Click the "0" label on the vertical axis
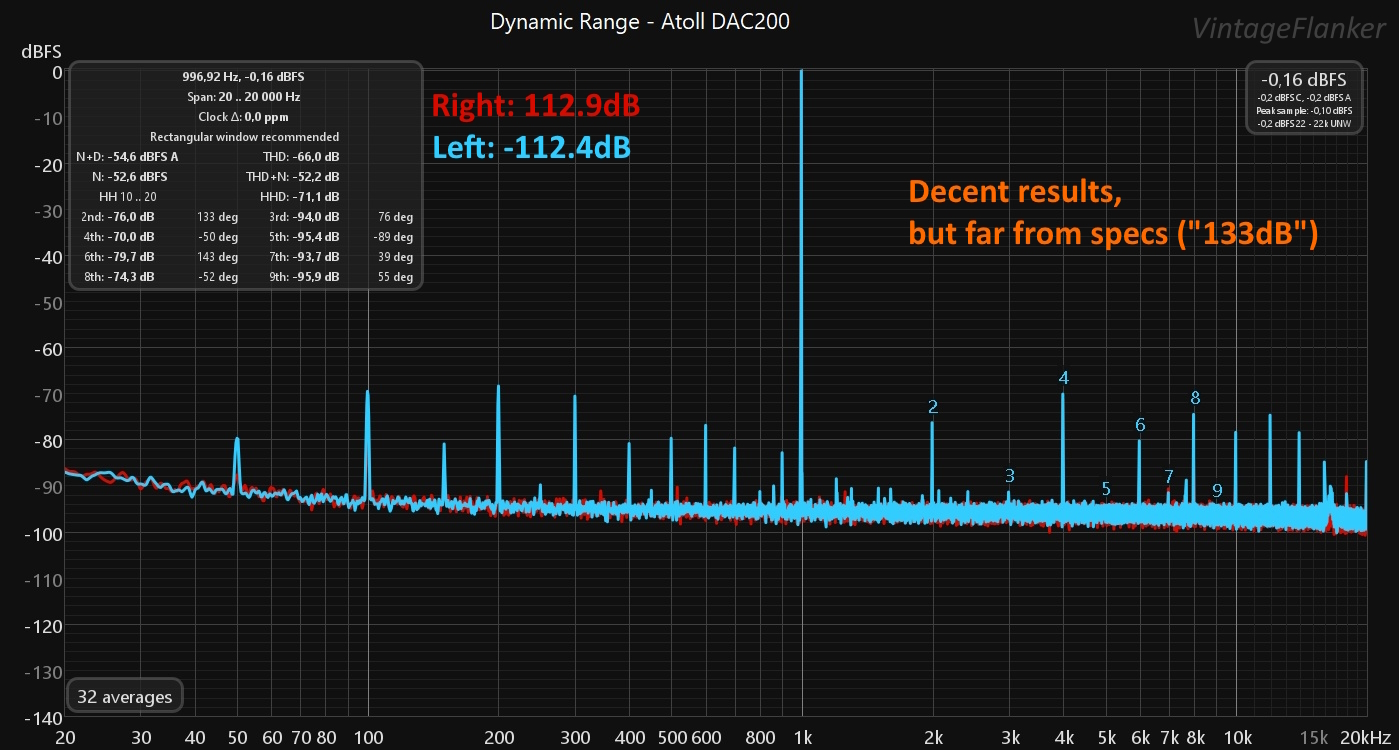The width and height of the screenshot is (1399, 750). pos(57,72)
